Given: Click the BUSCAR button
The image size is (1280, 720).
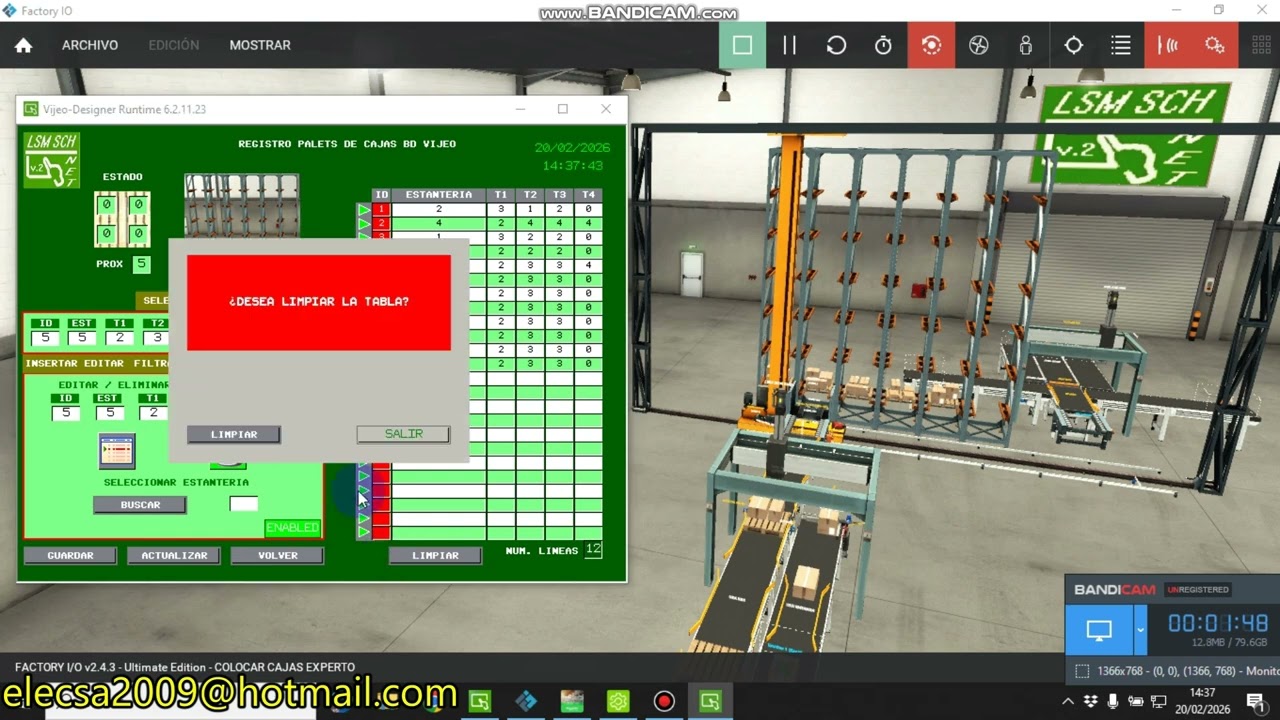Looking at the screenshot, I should 140,505.
